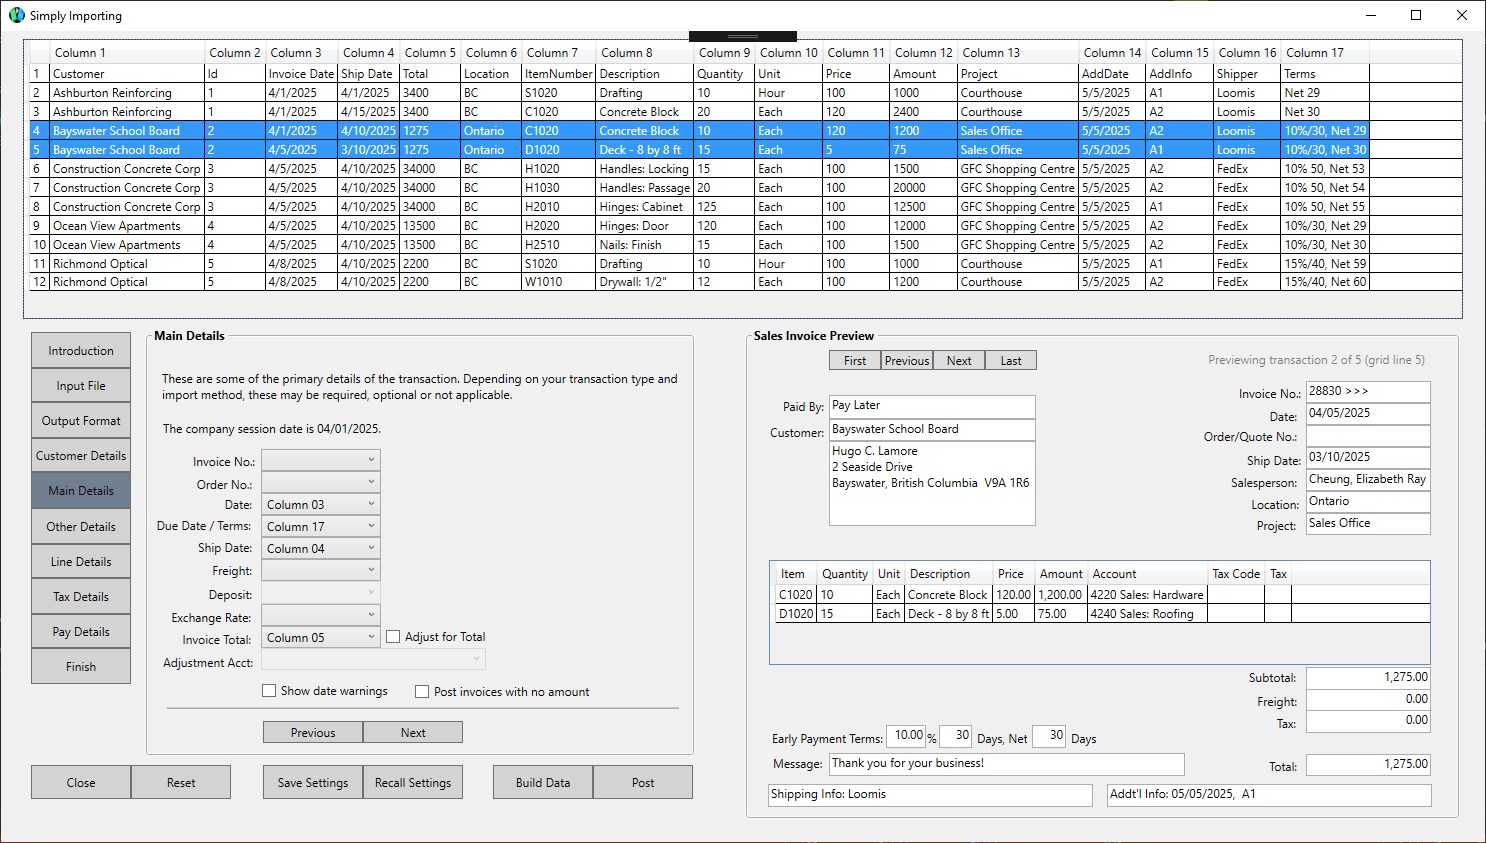Check Post invoices with no amount
The height and width of the screenshot is (843, 1486).
422,692
